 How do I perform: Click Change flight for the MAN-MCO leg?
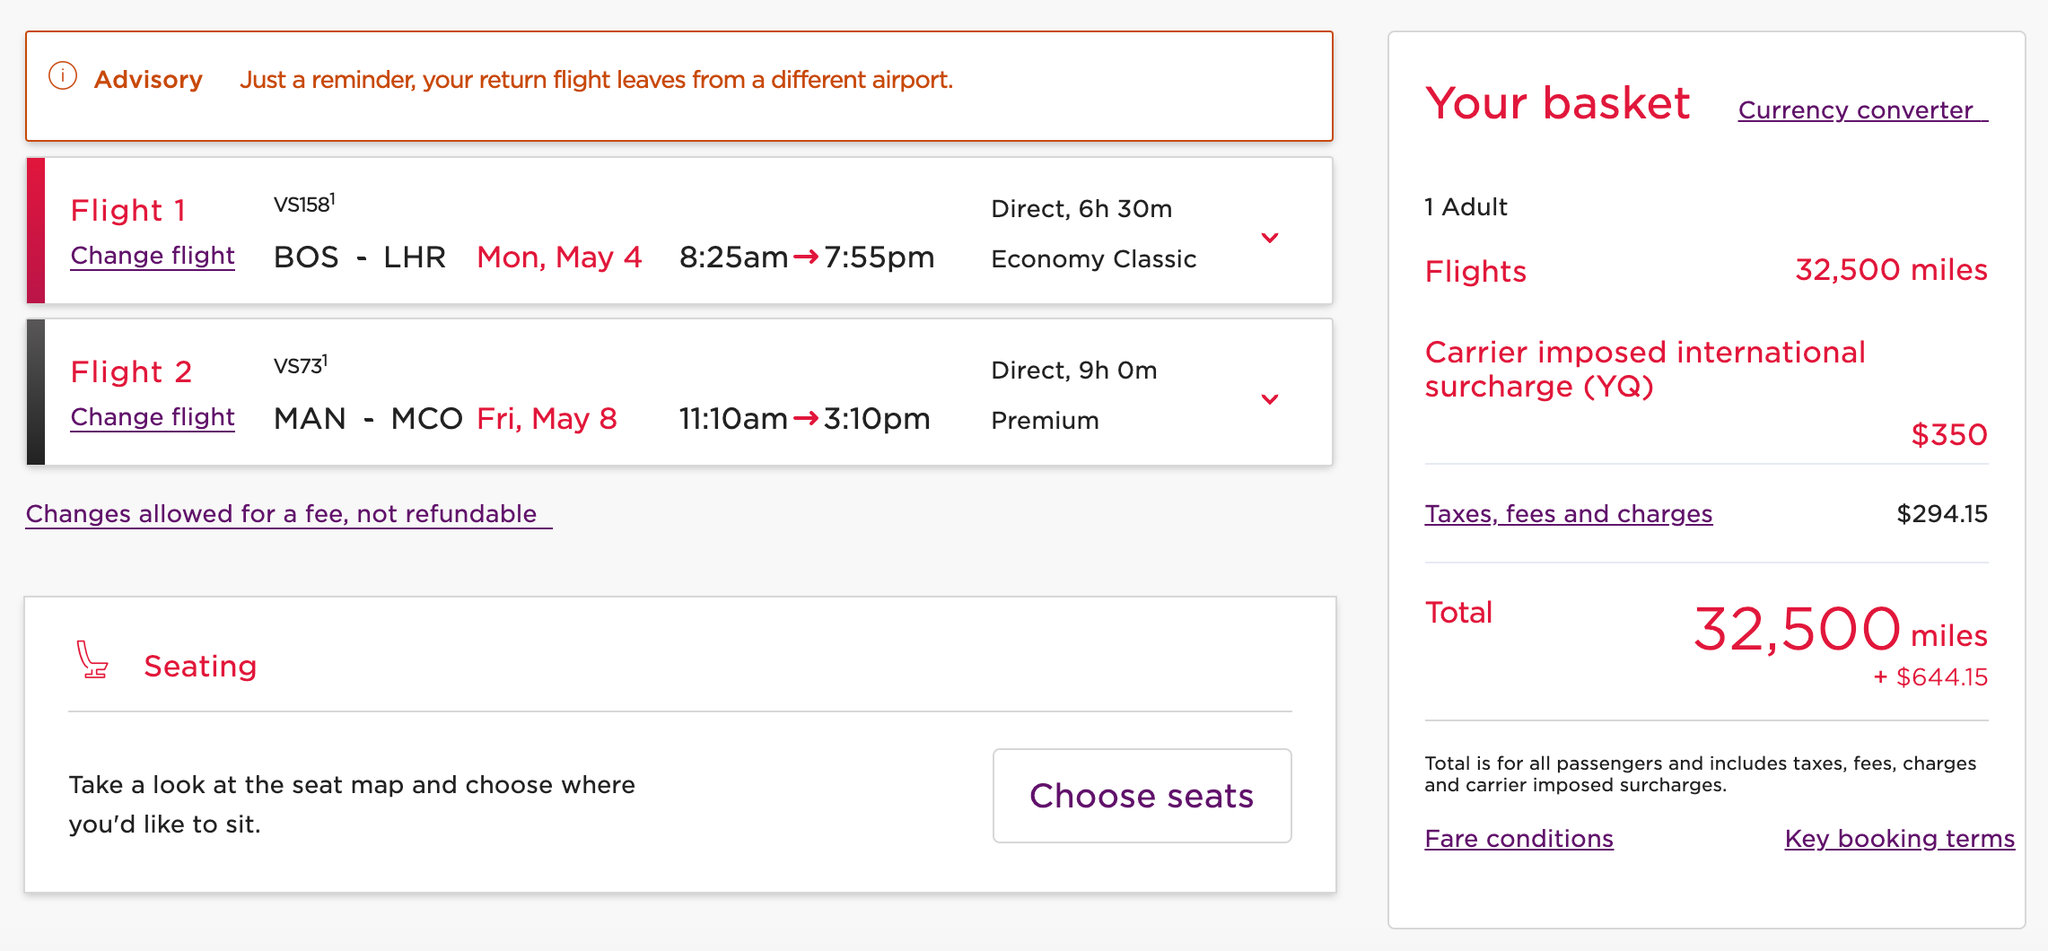152,418
